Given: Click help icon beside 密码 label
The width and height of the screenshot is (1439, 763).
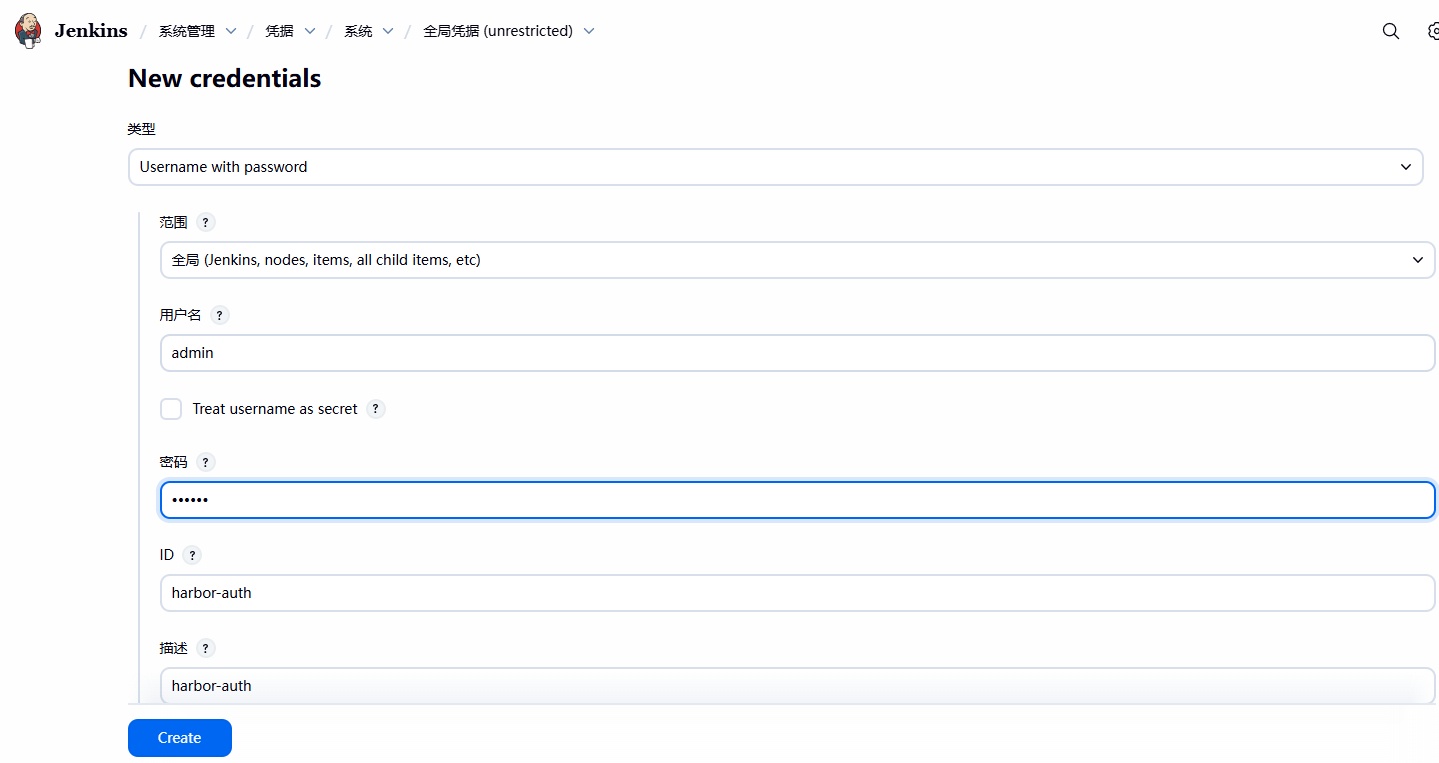Looking at the screenshot, I should [x=205, y=462].
